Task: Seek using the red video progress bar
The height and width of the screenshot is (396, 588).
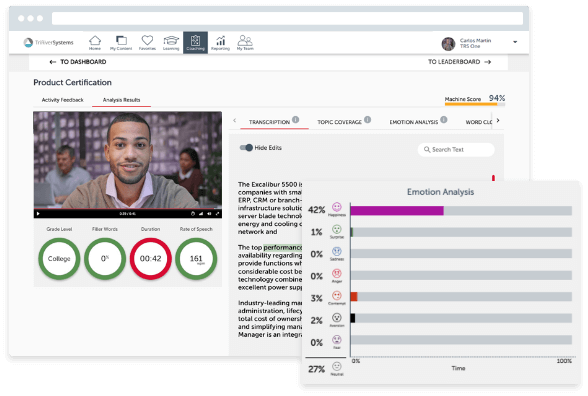Action: (128, 208)
